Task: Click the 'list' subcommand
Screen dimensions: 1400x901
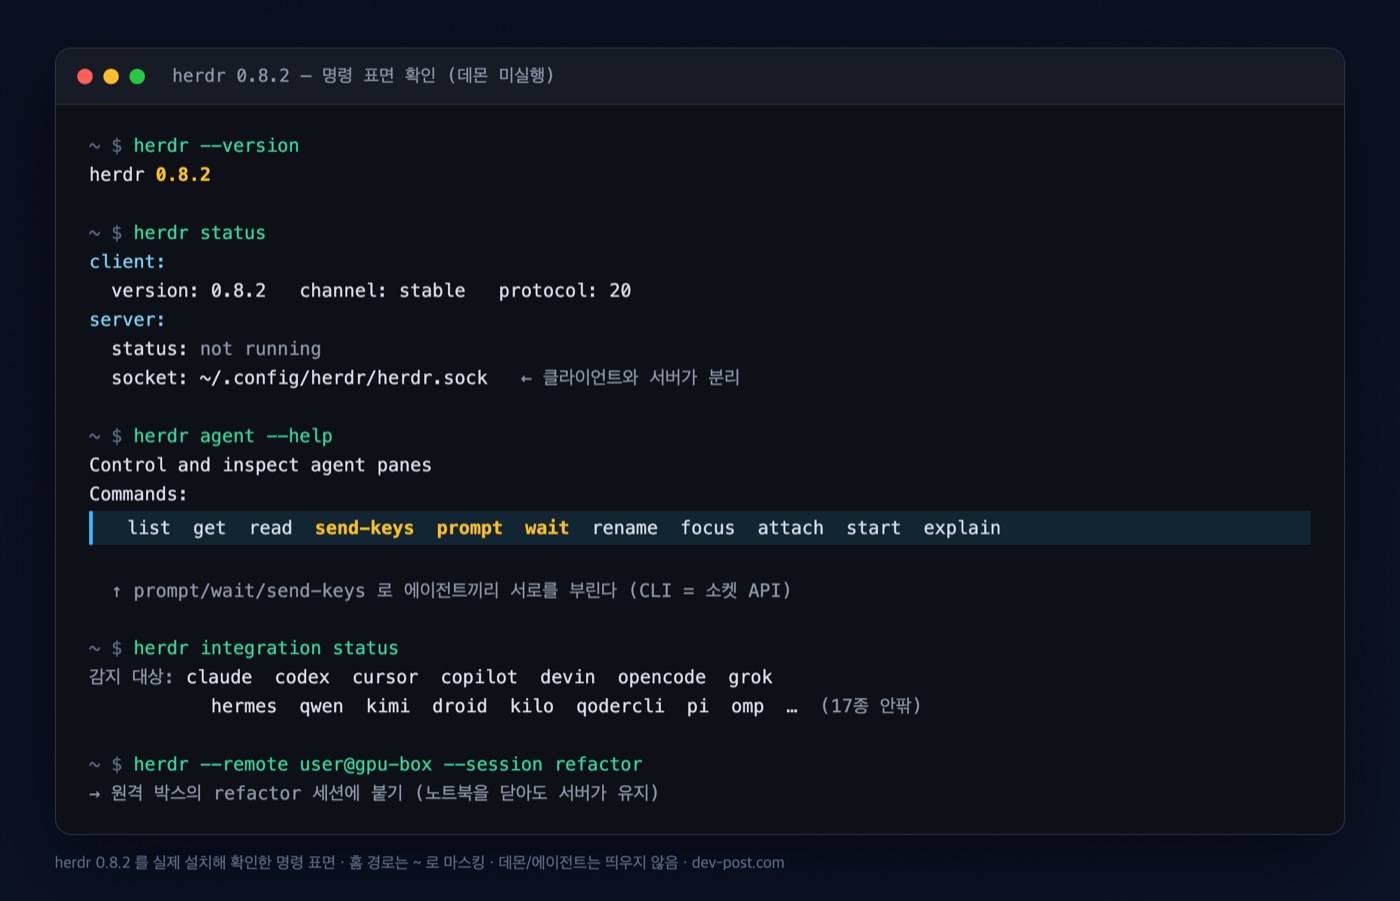Action: coord(149,528)
